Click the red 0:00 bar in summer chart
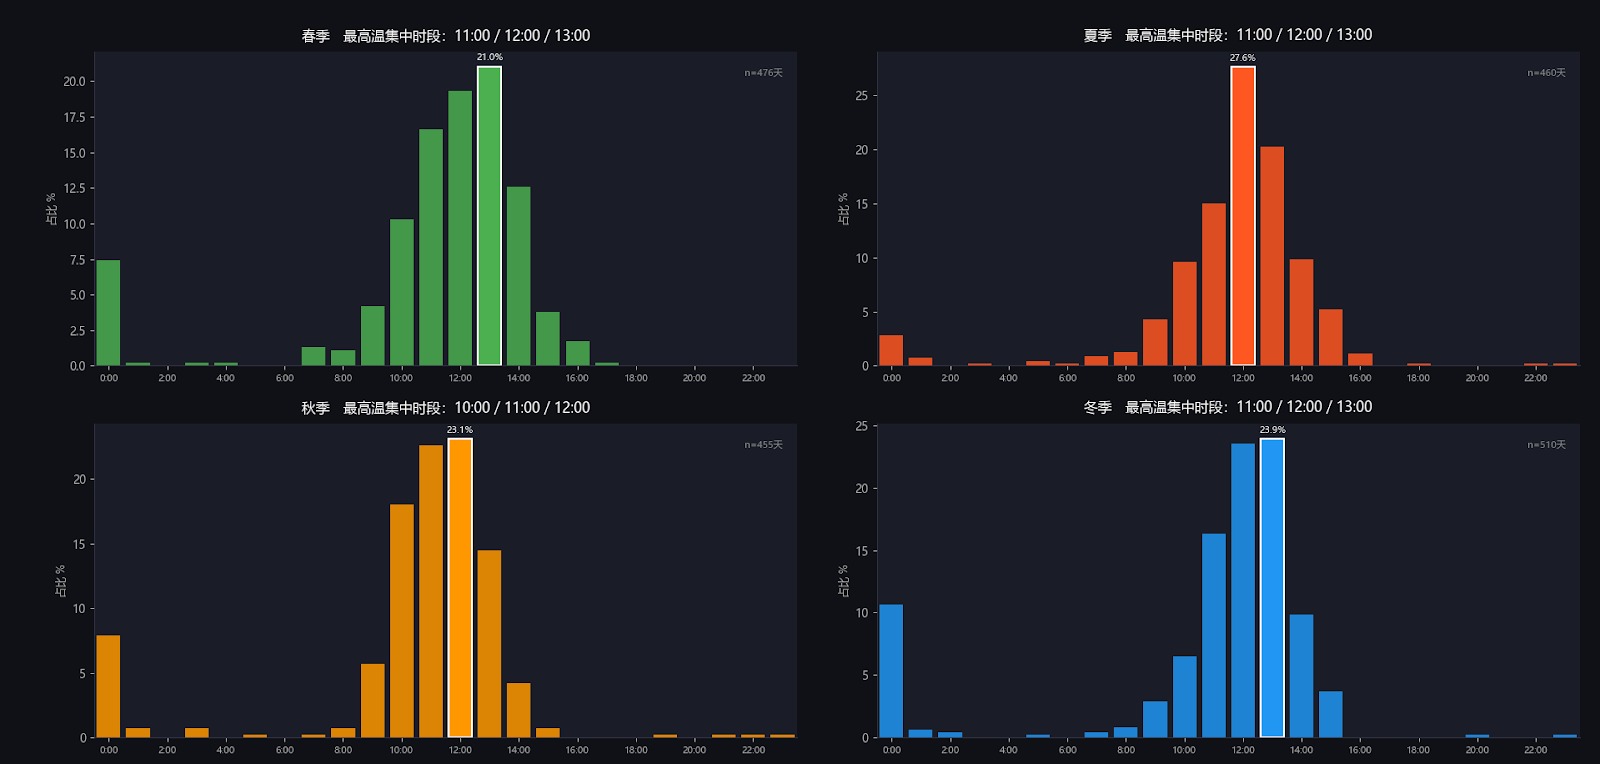Viewport: 1600px width, 764px height. tap(891, 350)
